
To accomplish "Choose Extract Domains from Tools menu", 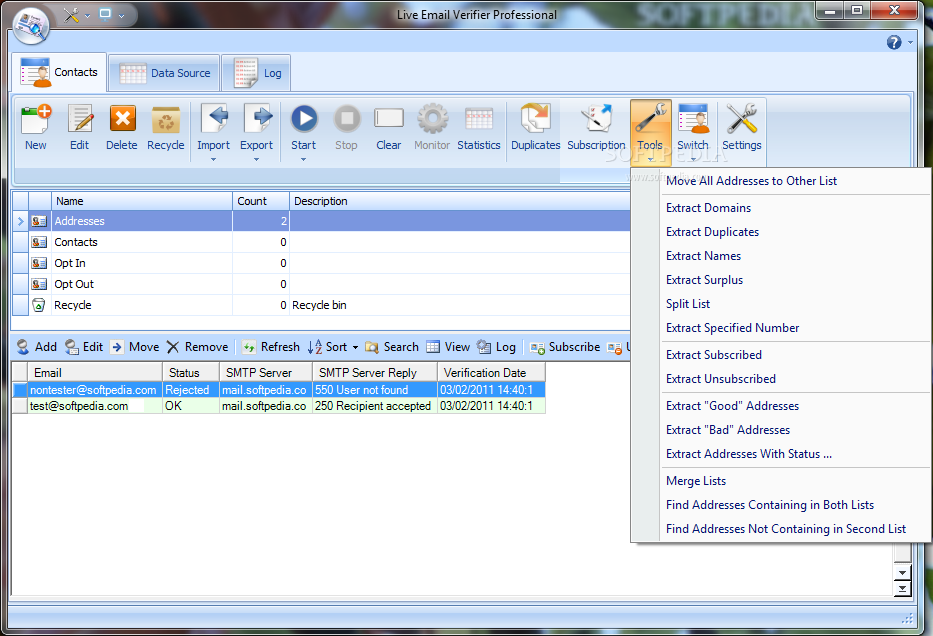I will tap(708, 208).
